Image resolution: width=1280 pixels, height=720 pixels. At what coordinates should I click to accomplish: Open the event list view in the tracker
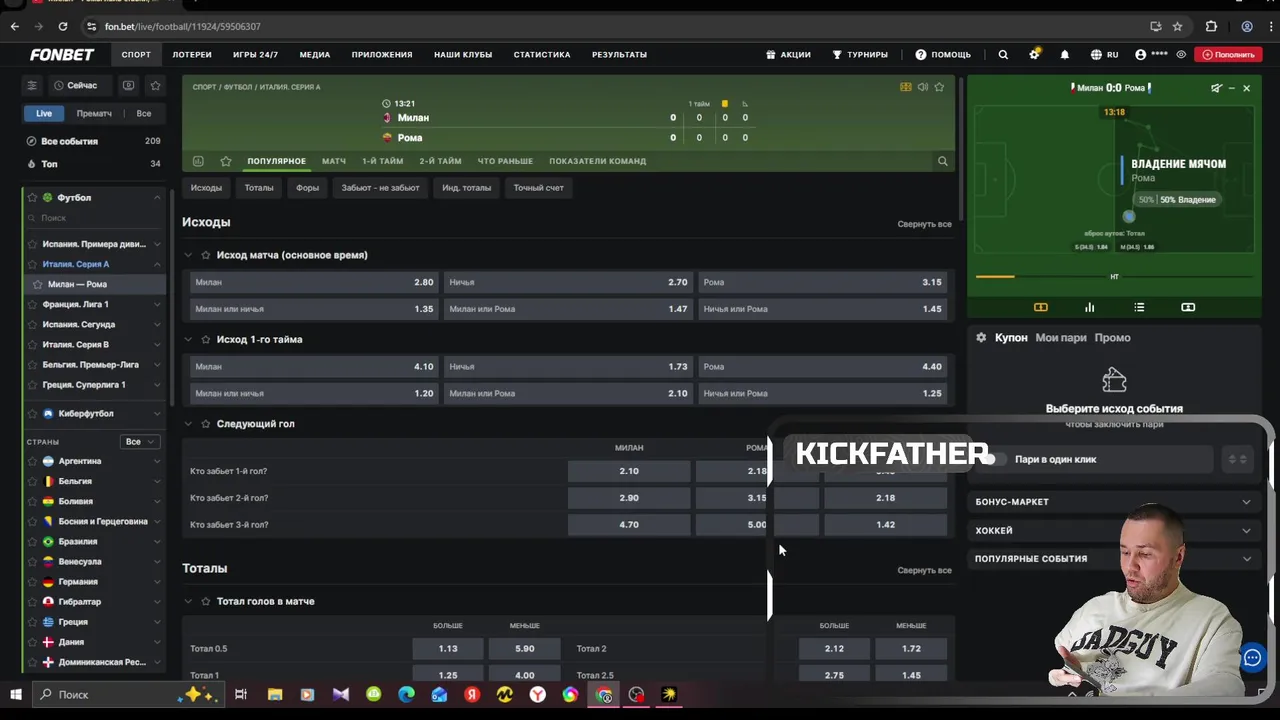1139,307
